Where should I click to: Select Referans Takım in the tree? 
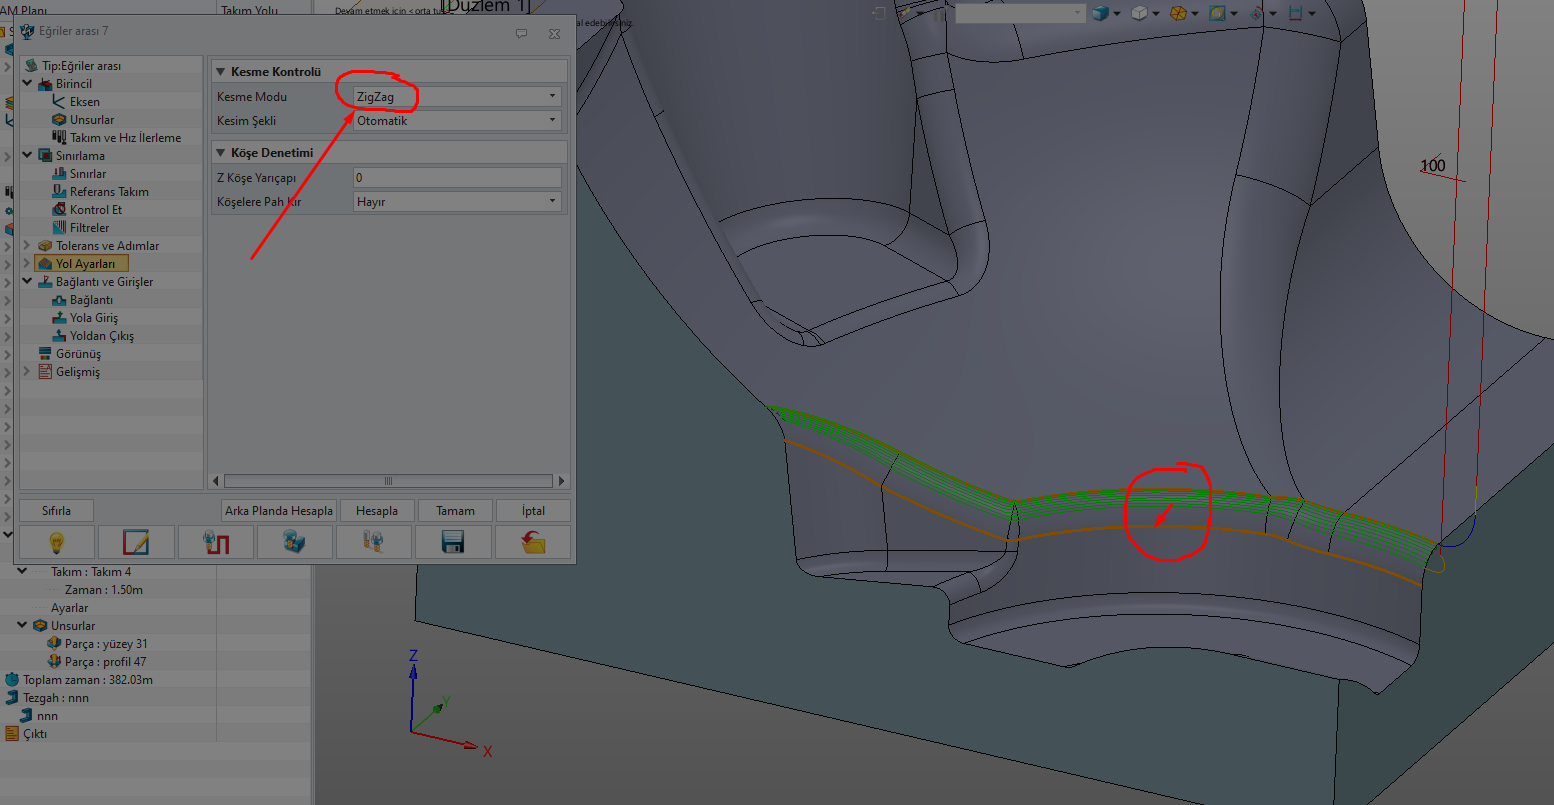[x=109, y=192]
